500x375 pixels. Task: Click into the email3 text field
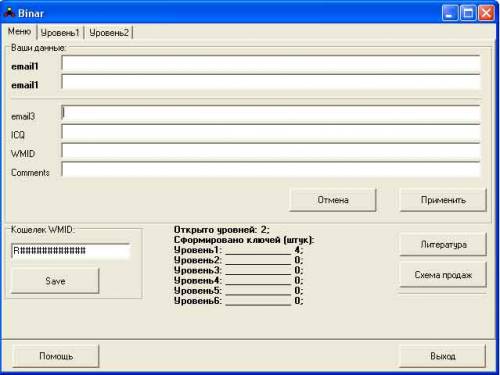[271, 113]
